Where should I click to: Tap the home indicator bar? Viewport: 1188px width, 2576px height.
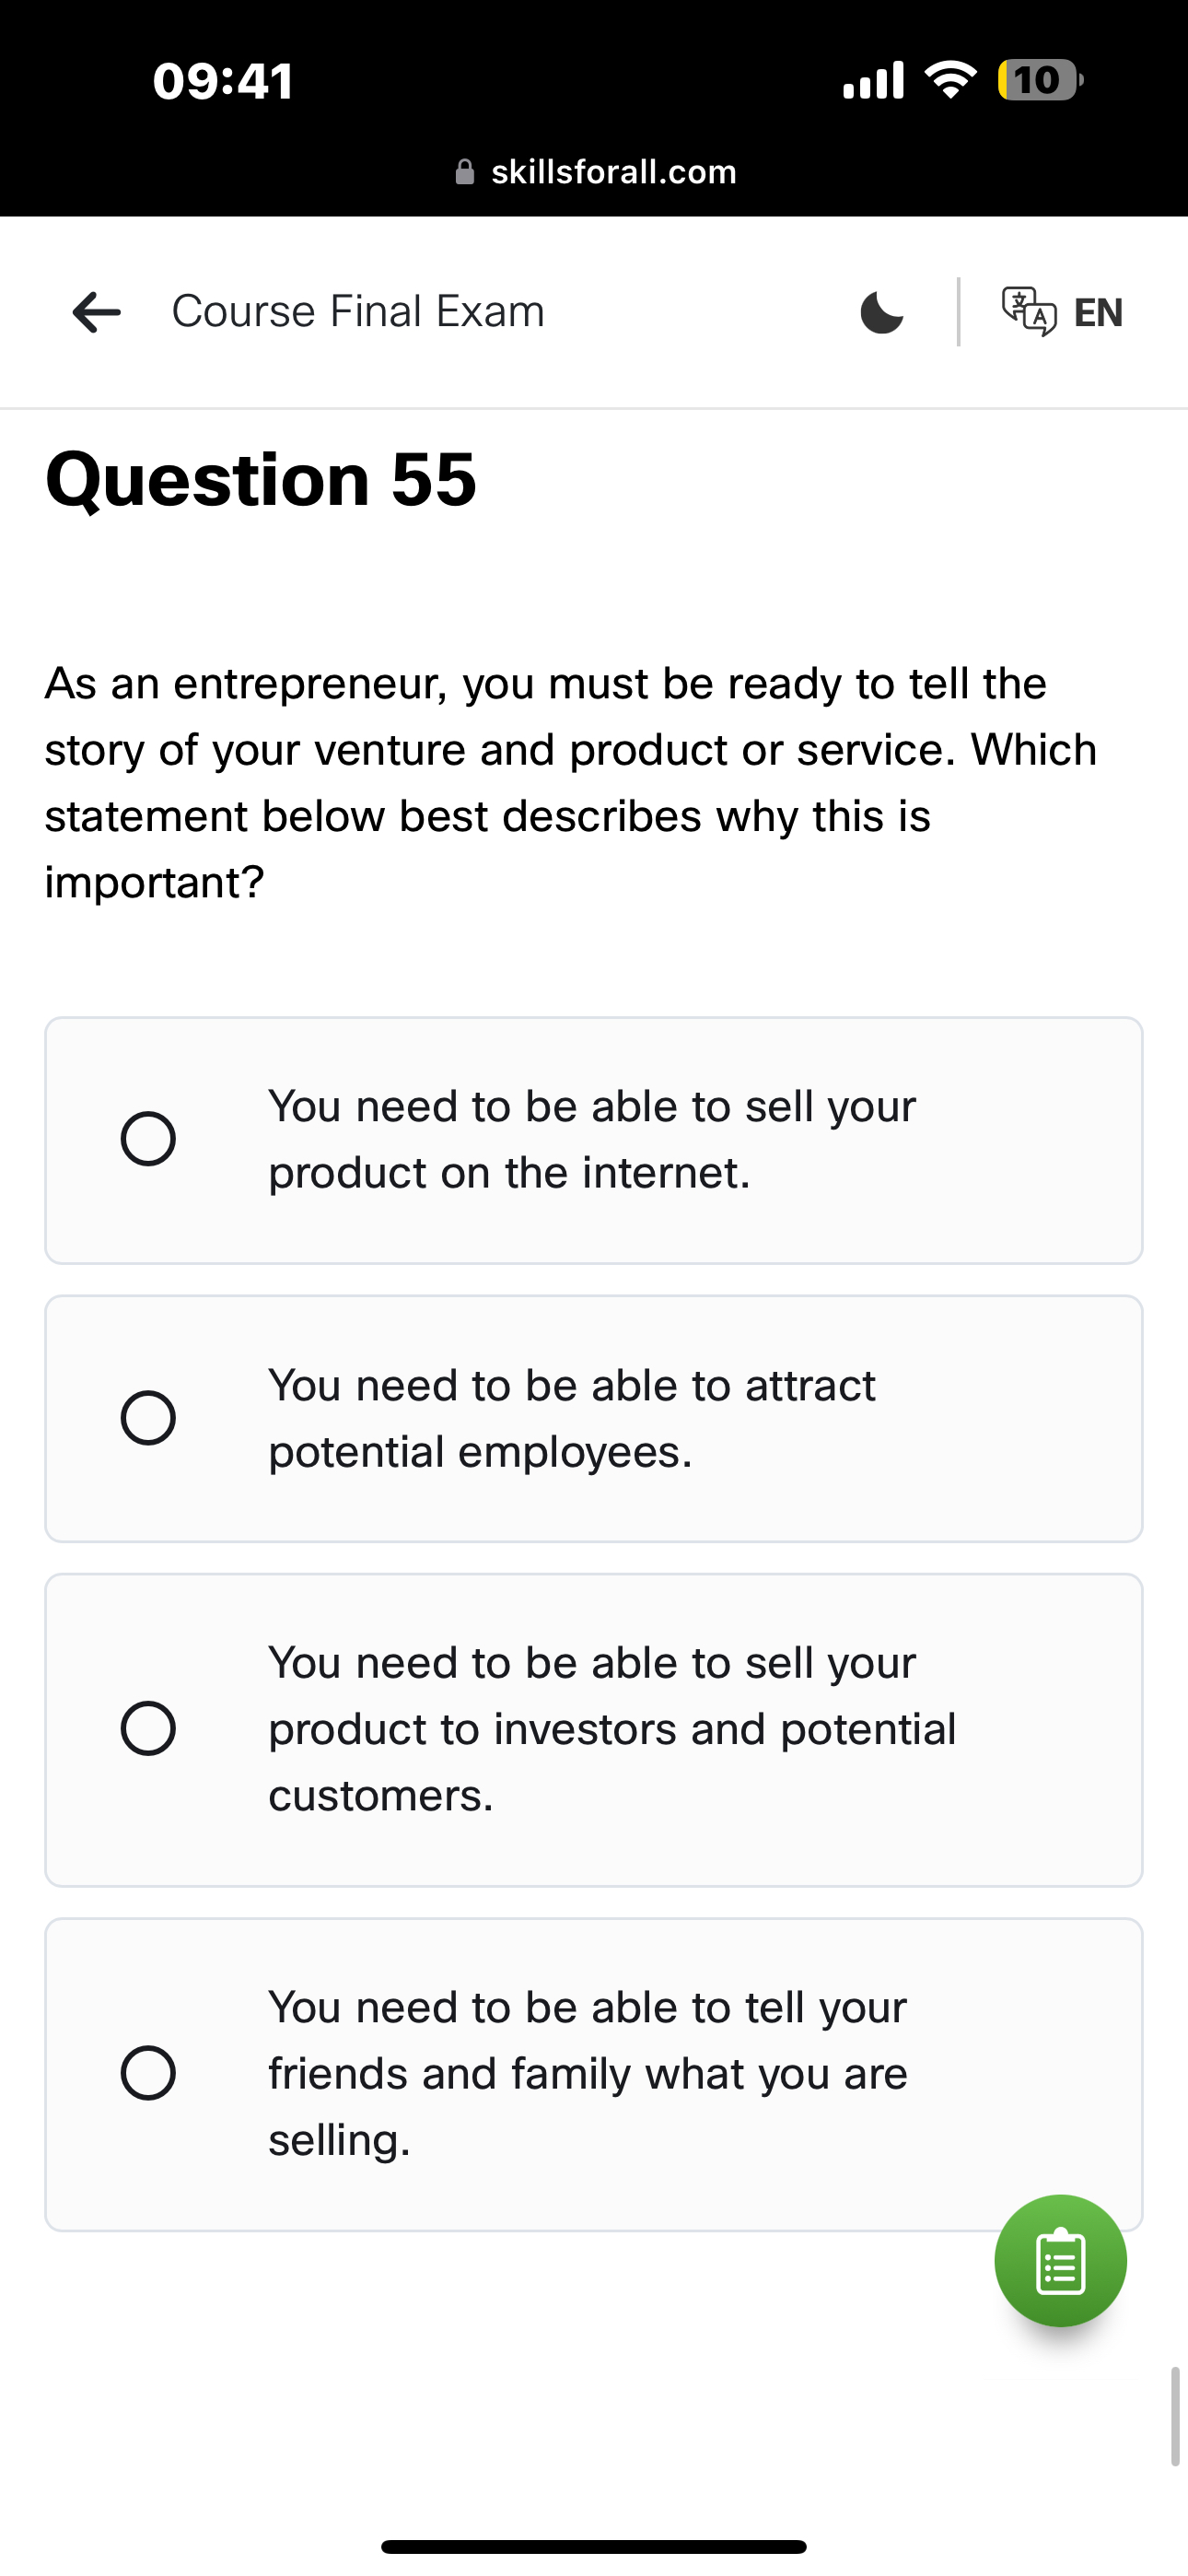tap(594, 2546)
